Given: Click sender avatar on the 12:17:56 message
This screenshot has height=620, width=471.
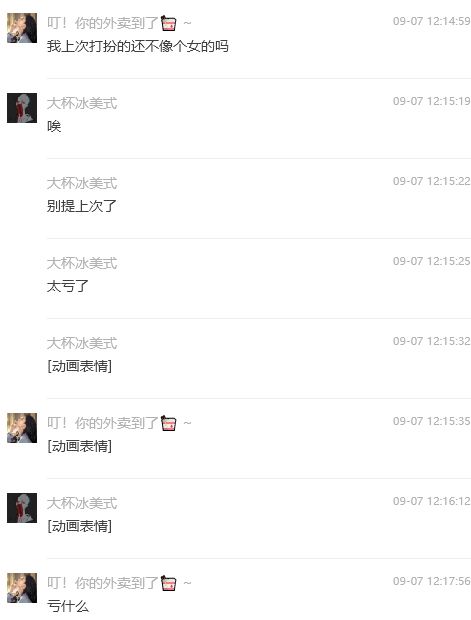Looking at the screenshot, I should tap(22, 588).
